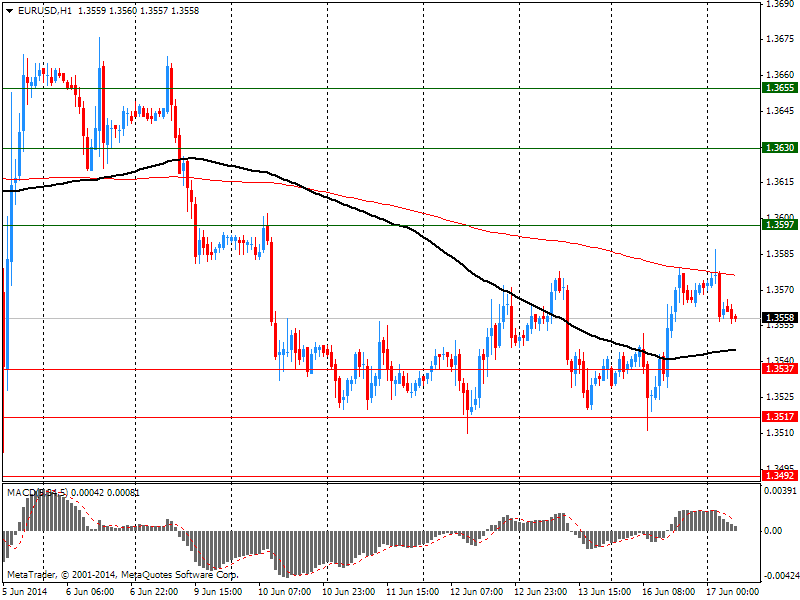Click the 5 Jun 2014 date on the time axis
The height and width of the screenshot is (600, 800).
(x=25, y=592)
